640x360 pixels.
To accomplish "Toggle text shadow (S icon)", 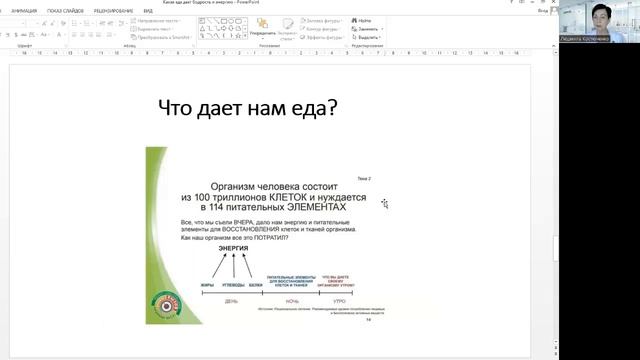I will [16, 35].
